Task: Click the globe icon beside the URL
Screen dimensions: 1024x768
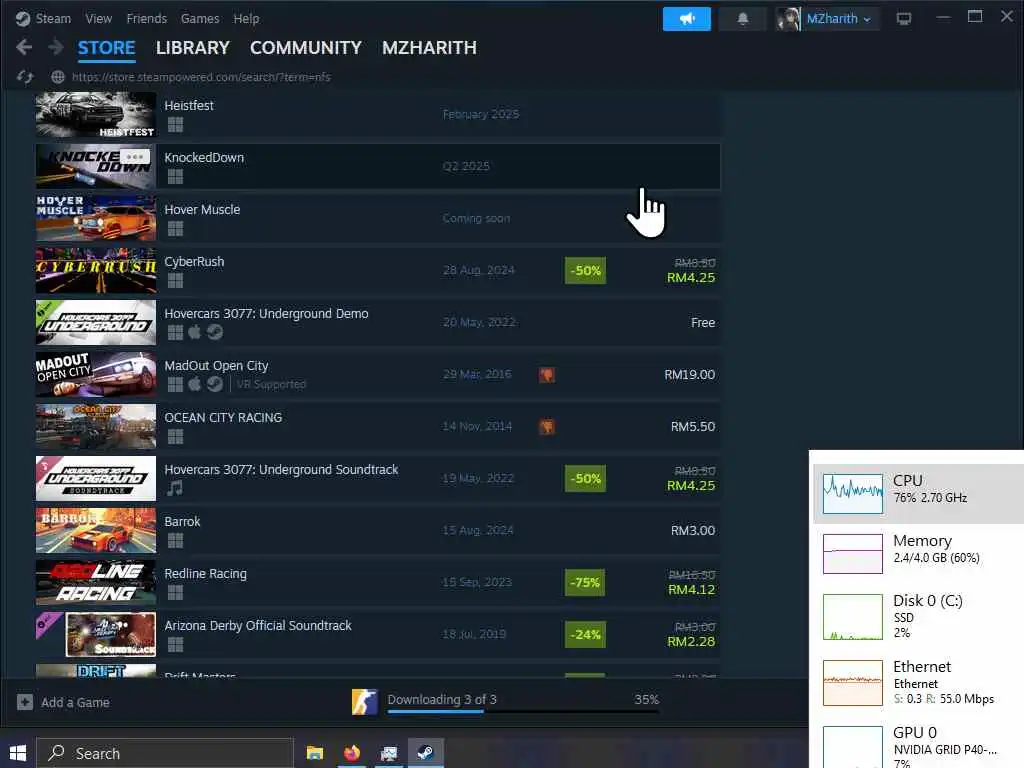Action: coord(57,77)
